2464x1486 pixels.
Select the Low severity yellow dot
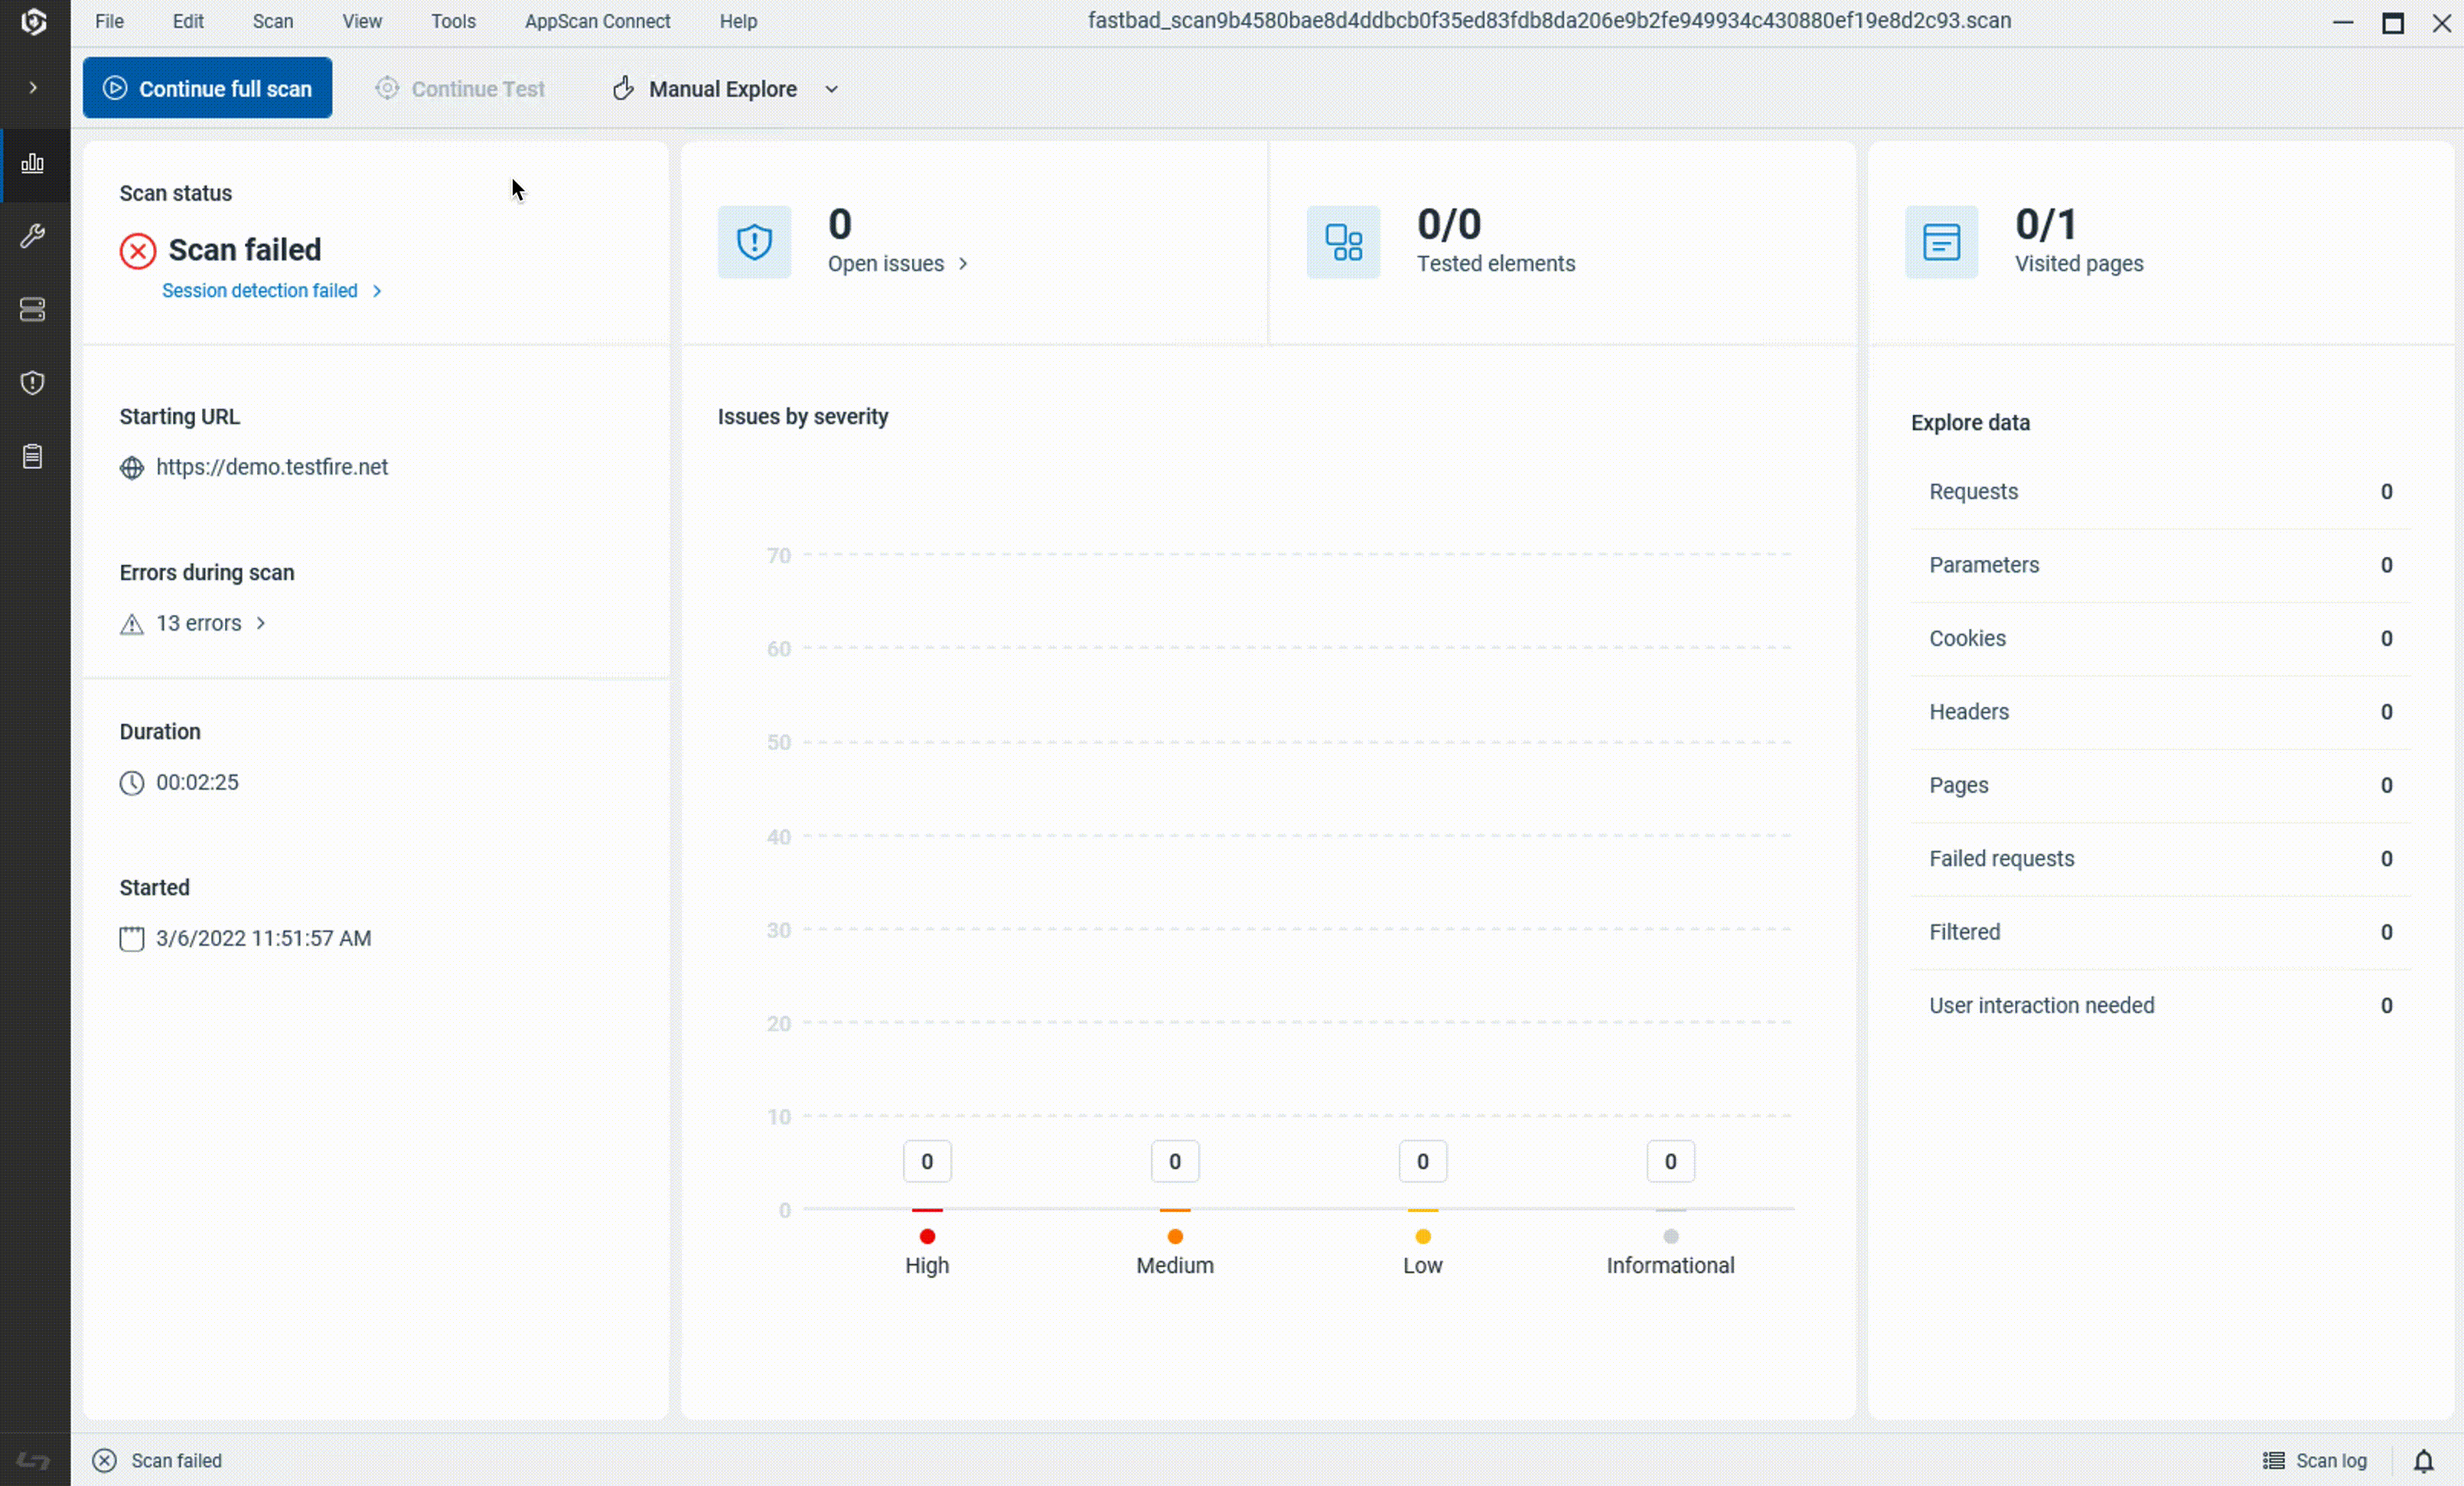pos(1423,1237)
